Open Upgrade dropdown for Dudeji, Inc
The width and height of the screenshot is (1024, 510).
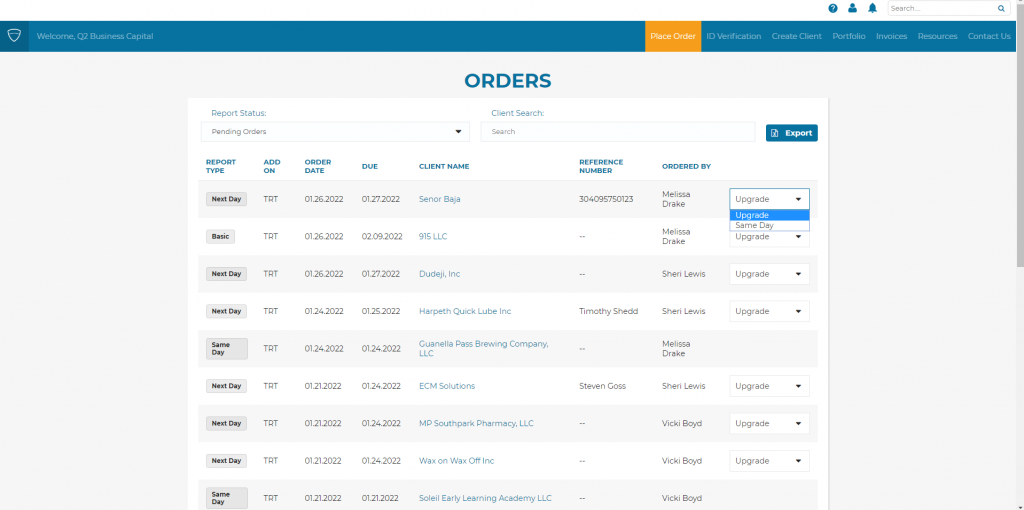(x=769, y=274)
